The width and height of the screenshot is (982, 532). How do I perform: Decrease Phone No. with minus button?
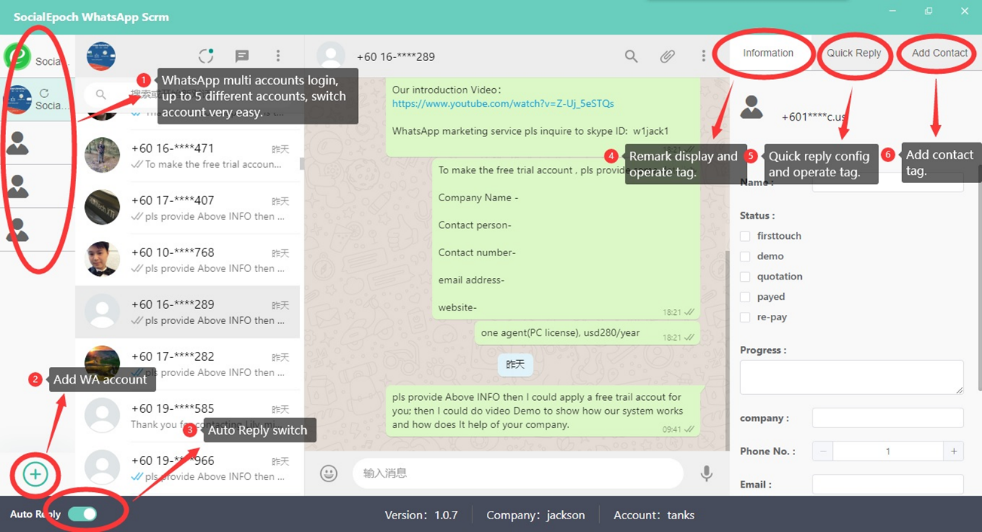822,451
